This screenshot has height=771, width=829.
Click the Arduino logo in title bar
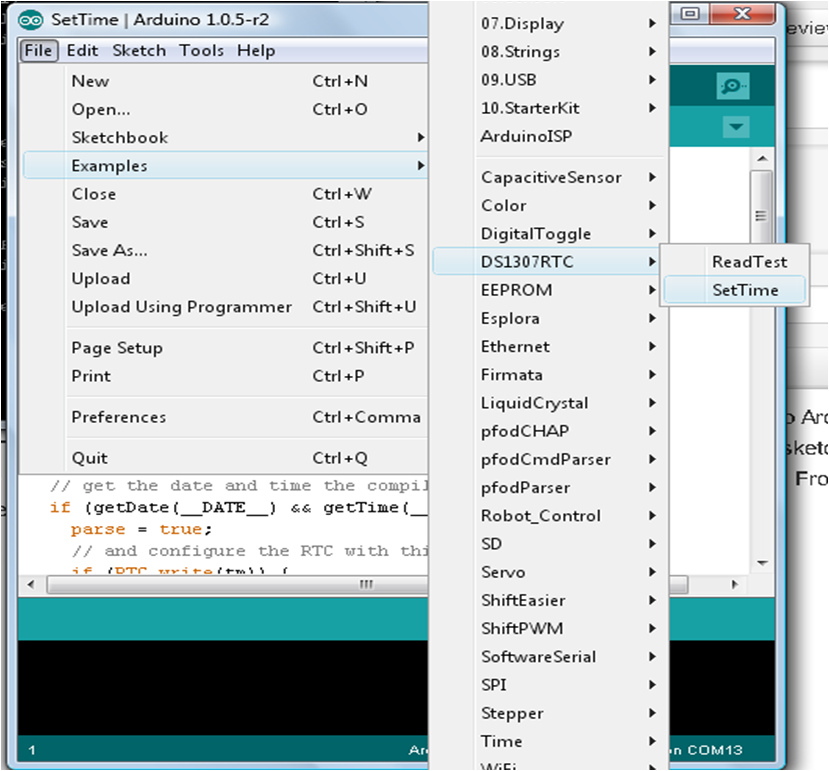tap(31, 20)
